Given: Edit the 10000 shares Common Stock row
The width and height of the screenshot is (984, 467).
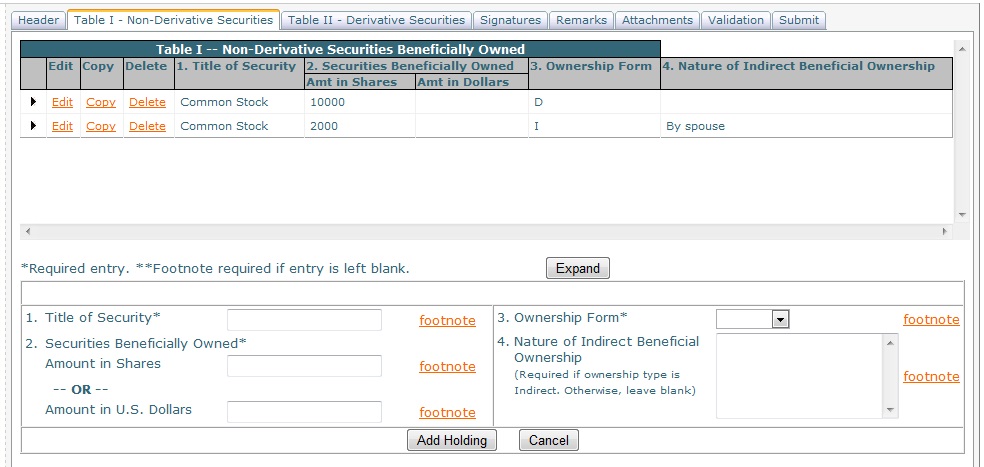Looking at the screenshot, I should point(62,102).
